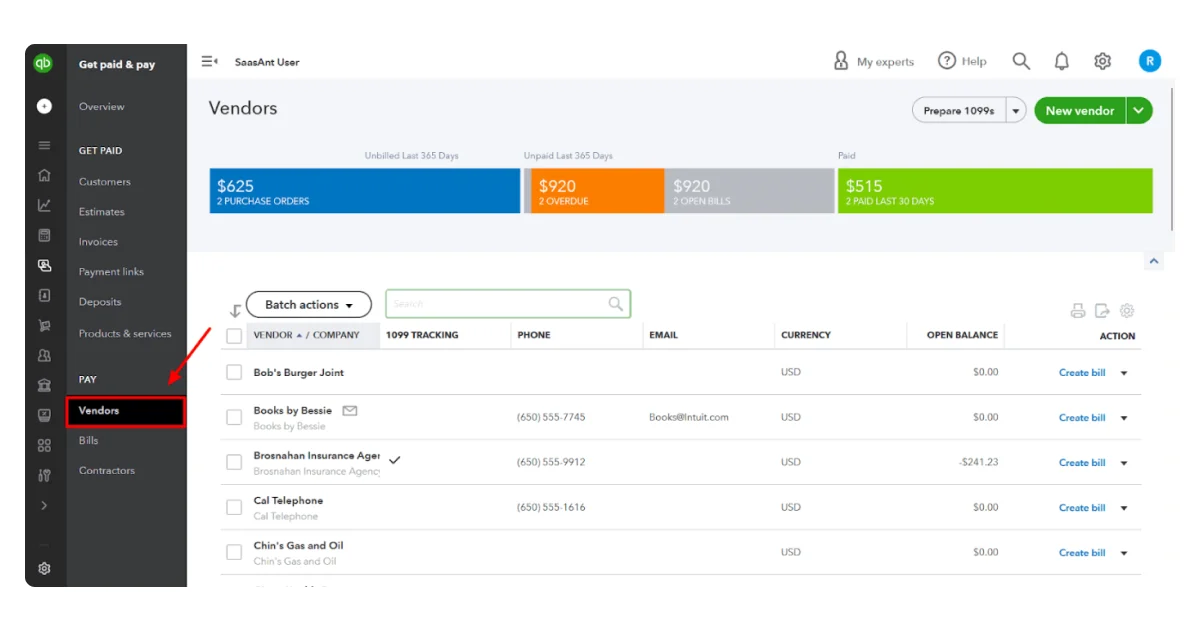Open the top-right settings gear
This screenshot has width=1200, height=630.
click(1103, 61)
